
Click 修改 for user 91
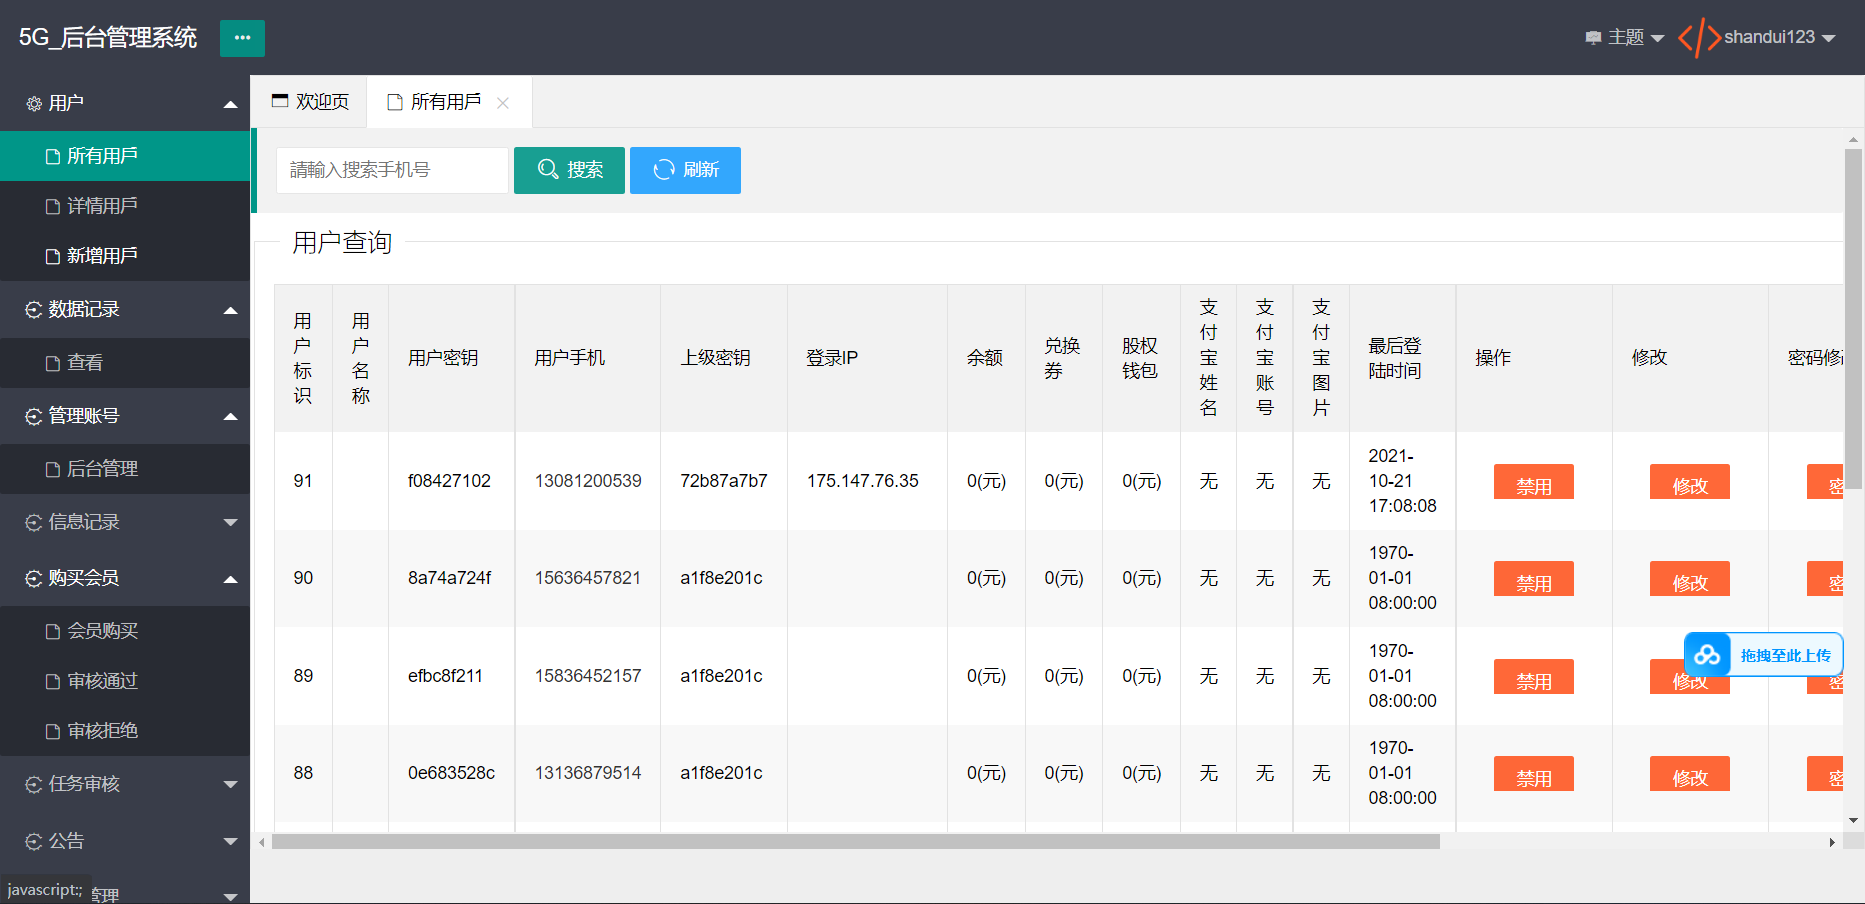1690,482
